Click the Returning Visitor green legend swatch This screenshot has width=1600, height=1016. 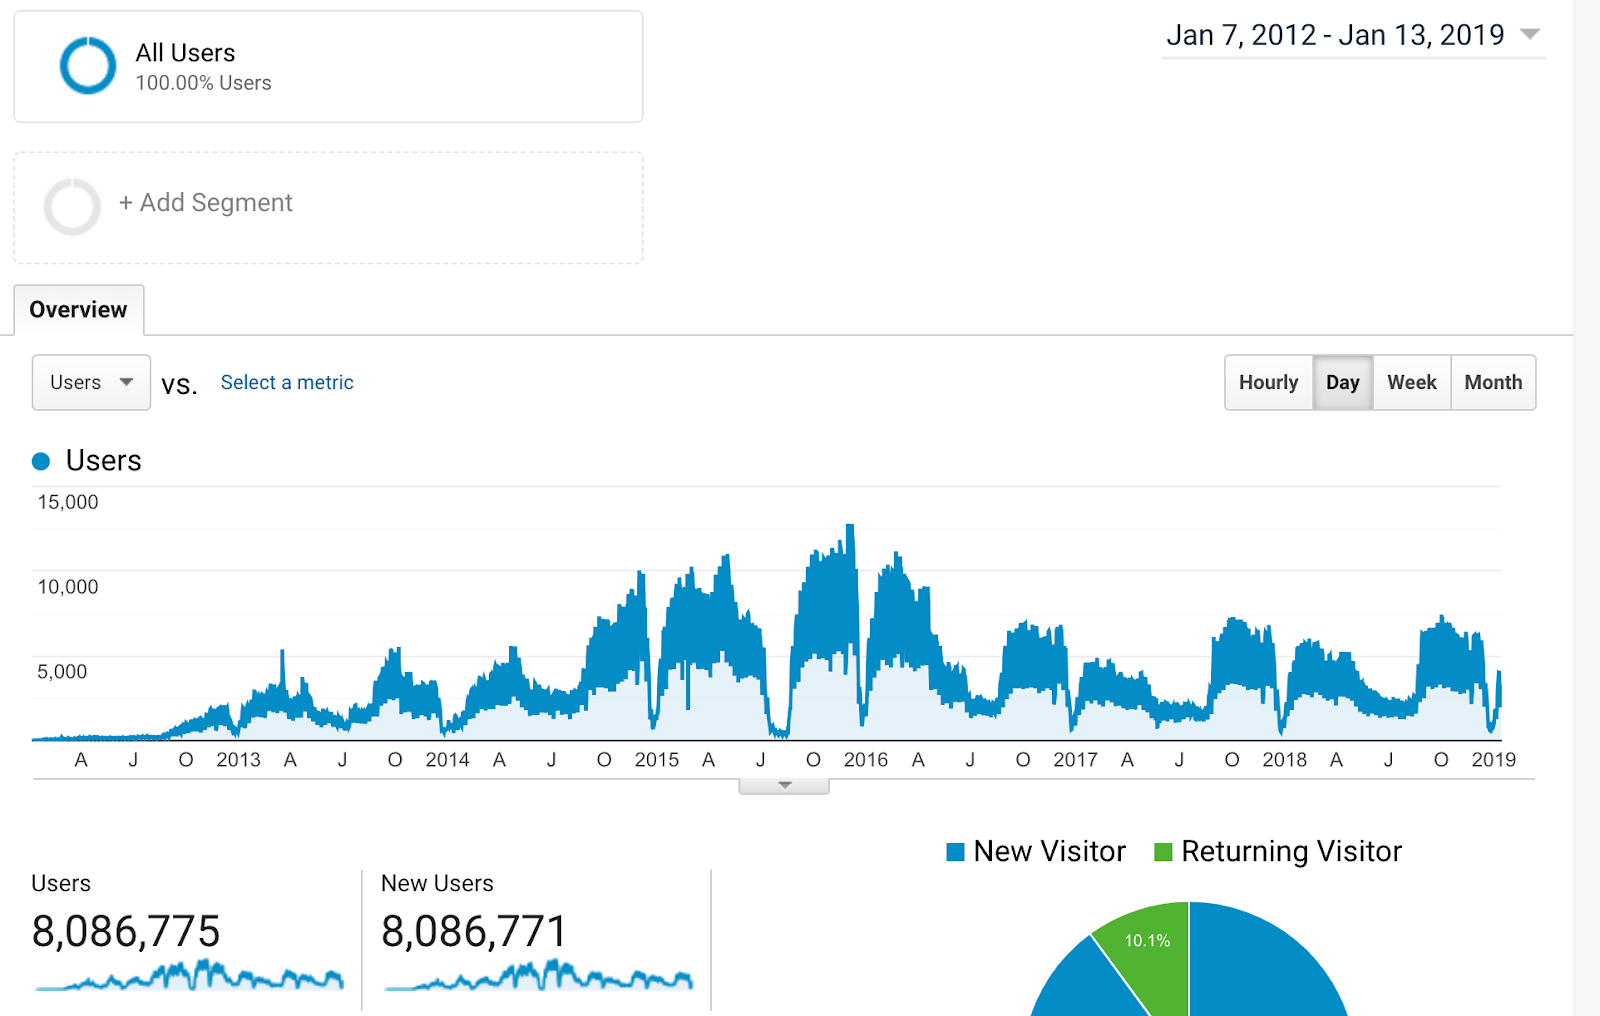(x=1163, y=852)
